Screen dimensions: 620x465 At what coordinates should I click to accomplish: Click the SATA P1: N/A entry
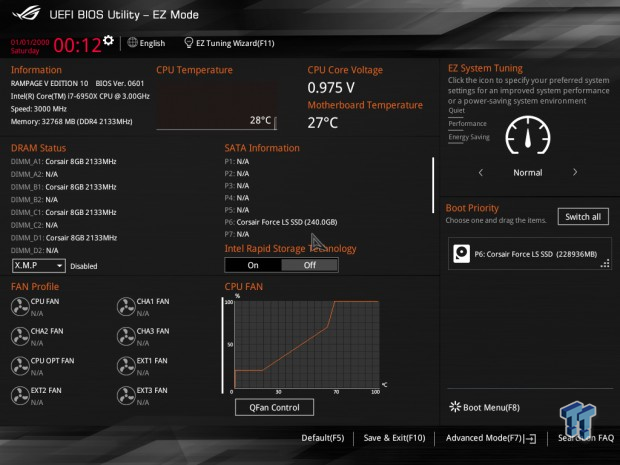click(x=237, y=161)
